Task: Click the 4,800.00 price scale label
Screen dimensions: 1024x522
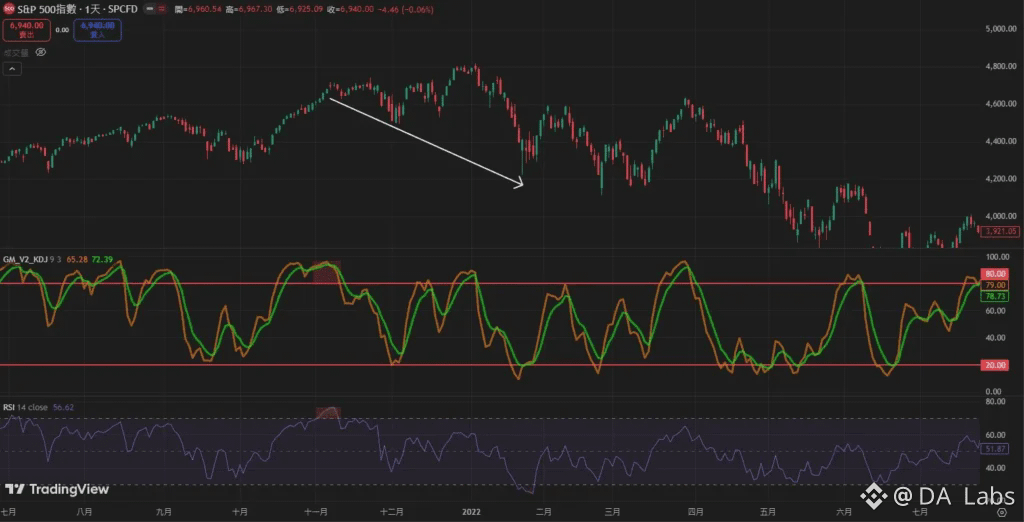Action: [1000, 66]
